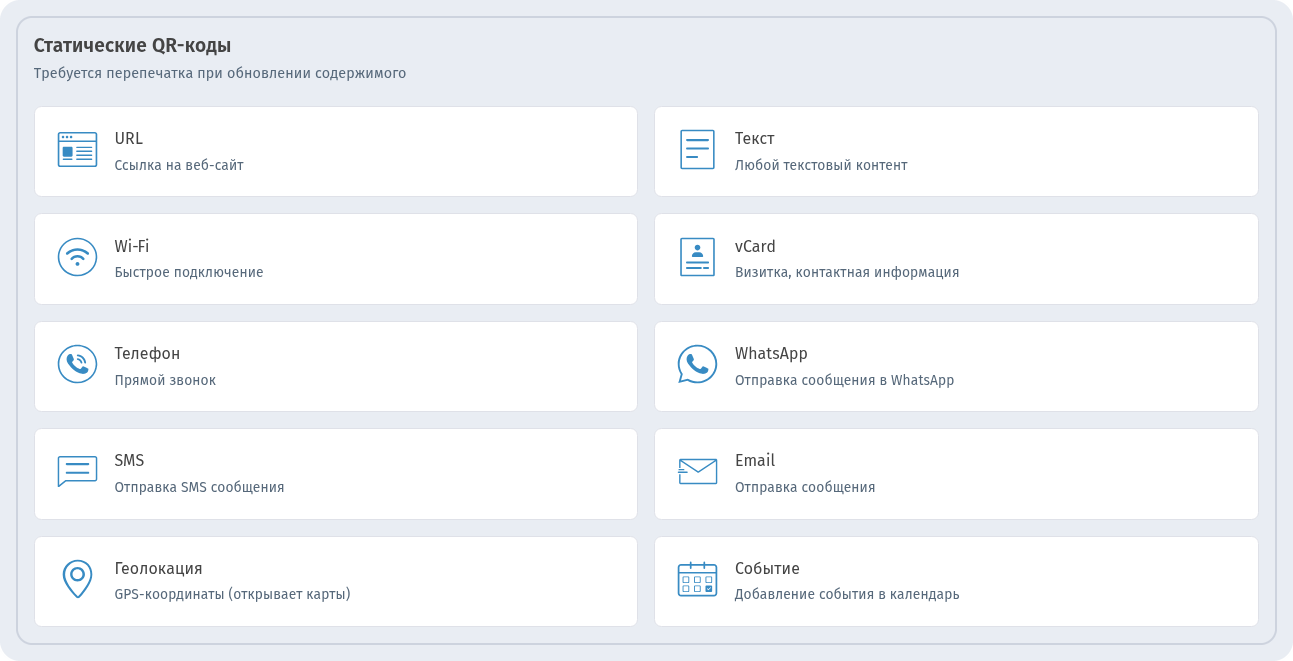Click the "Отправка SMS сообщения" description

[199, 487]
